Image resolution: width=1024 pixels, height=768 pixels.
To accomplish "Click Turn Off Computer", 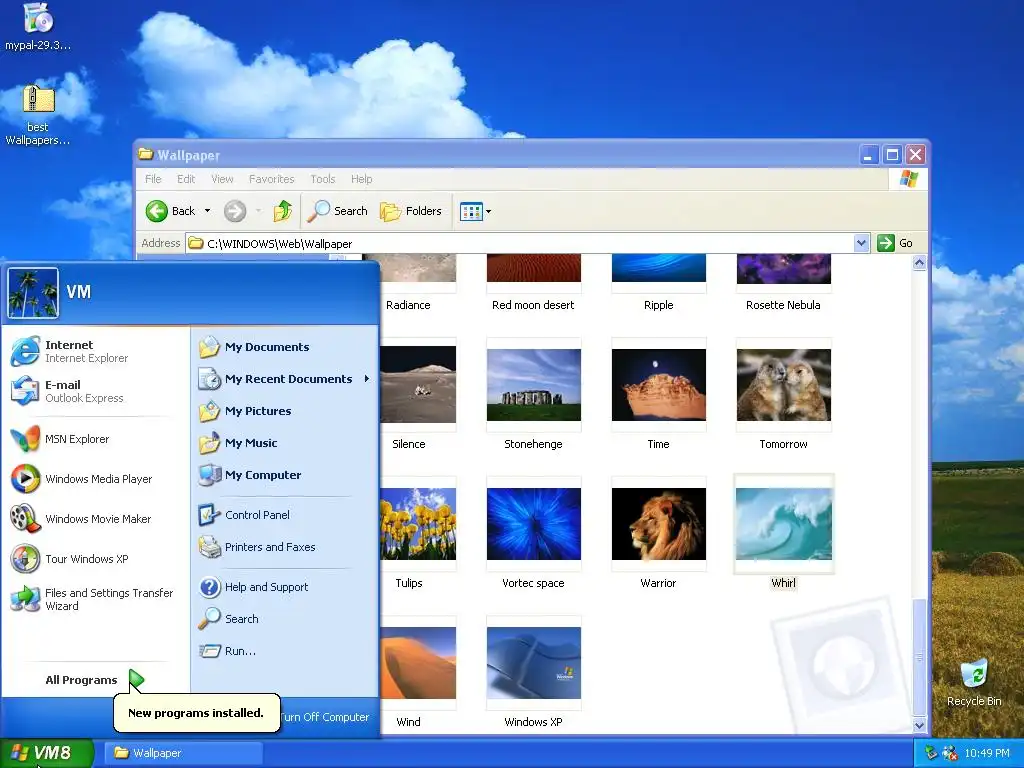I will pos(325,717).
